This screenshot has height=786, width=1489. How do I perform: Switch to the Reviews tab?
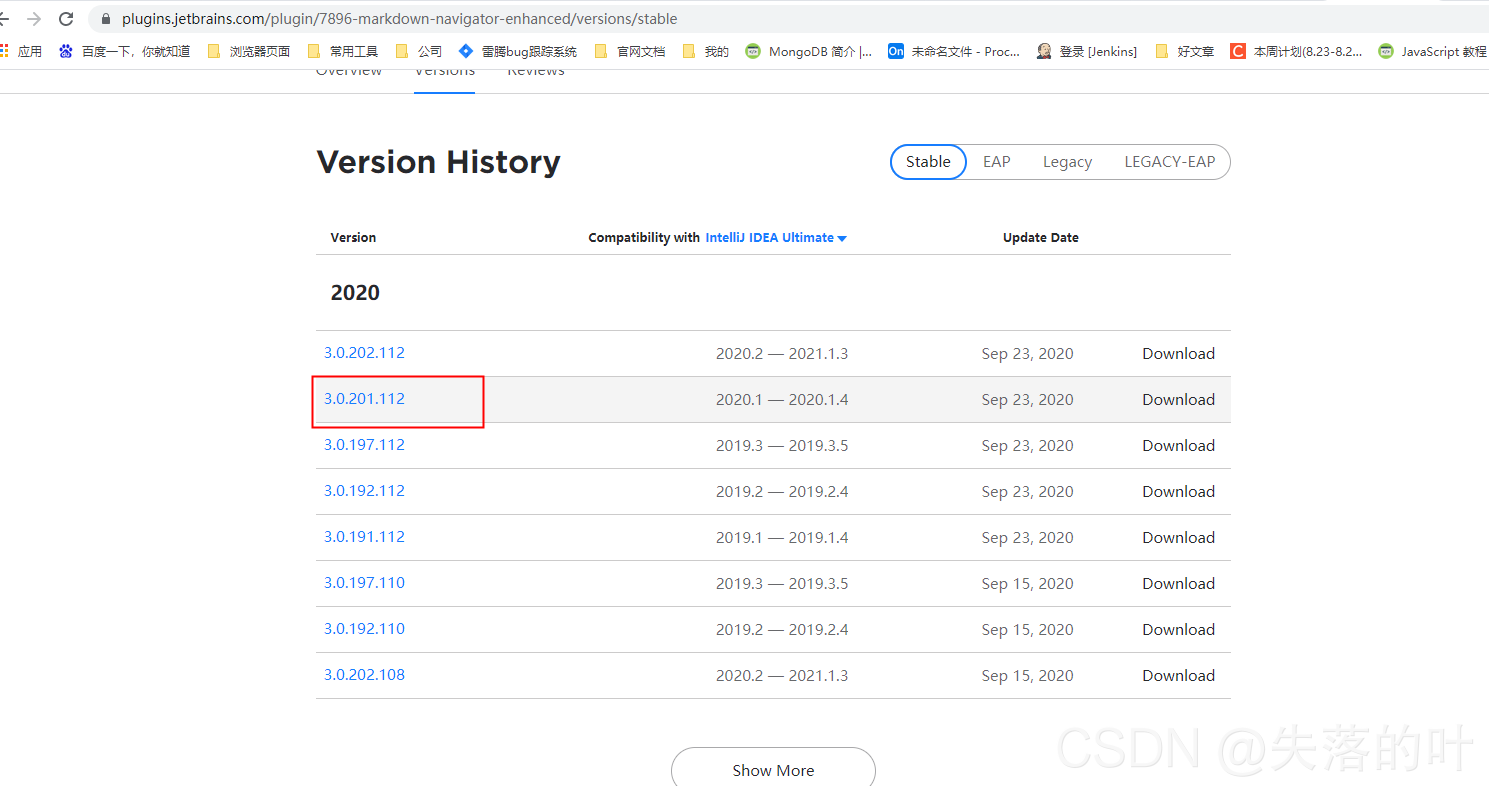coord(536,71)
